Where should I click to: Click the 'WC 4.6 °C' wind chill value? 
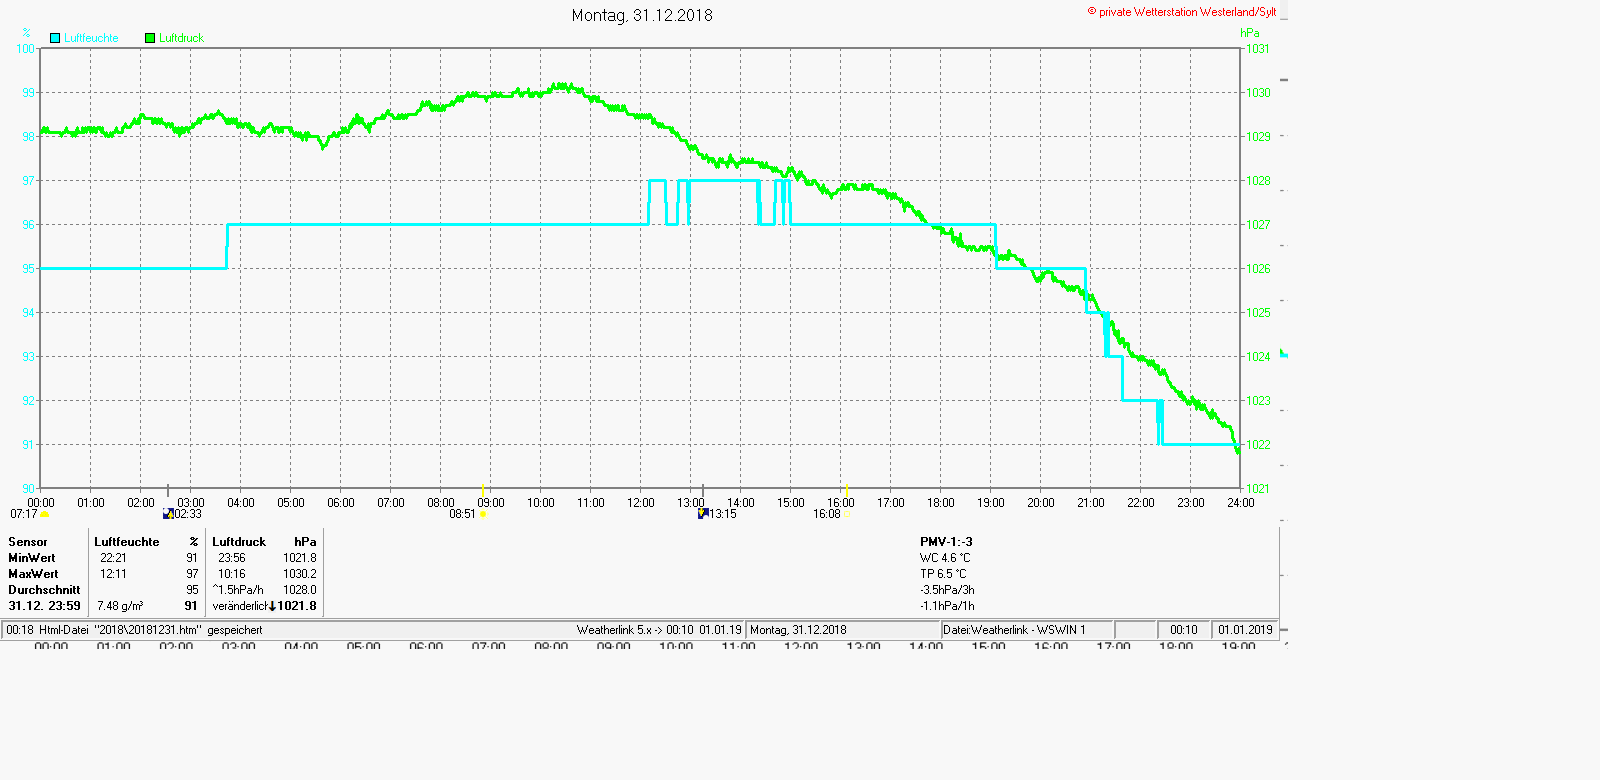(945, 558)
